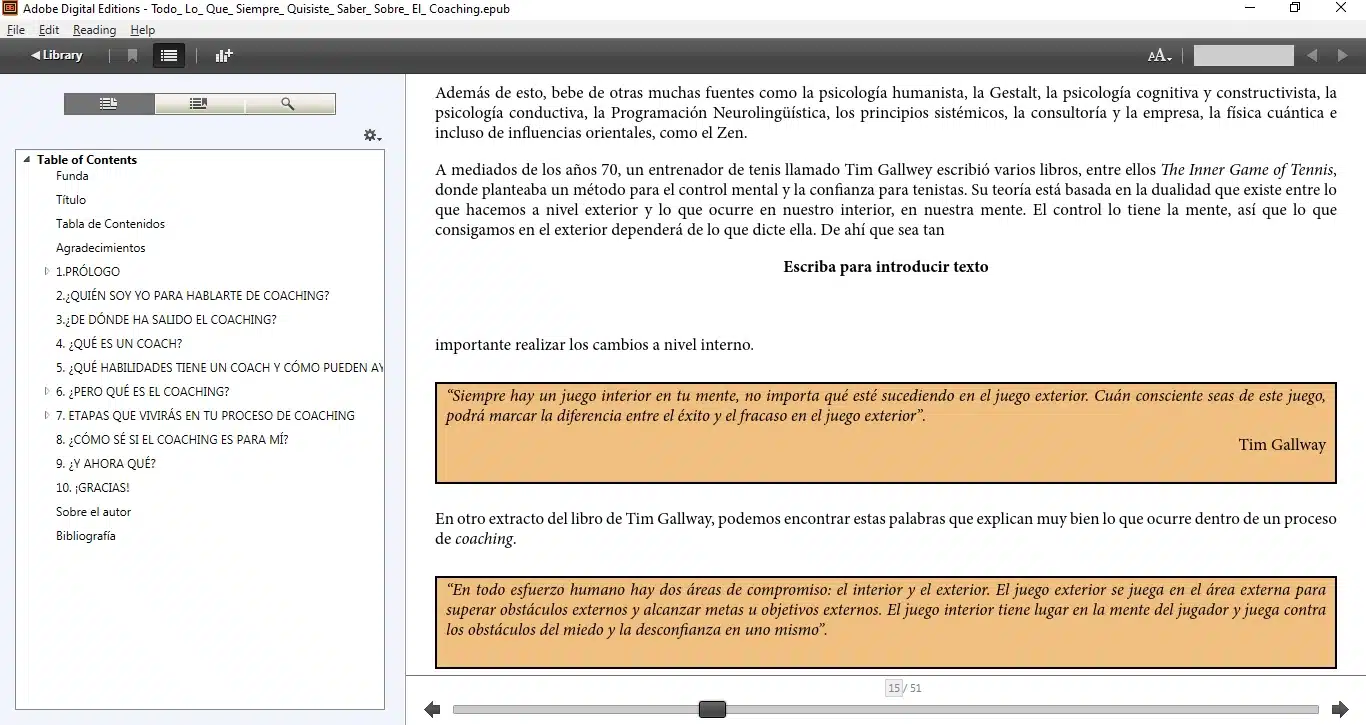The width and height of the screenshot is (1366, 725).
Task: Open the Help menu
Action: pyautogui.click(x=143, y=30)
